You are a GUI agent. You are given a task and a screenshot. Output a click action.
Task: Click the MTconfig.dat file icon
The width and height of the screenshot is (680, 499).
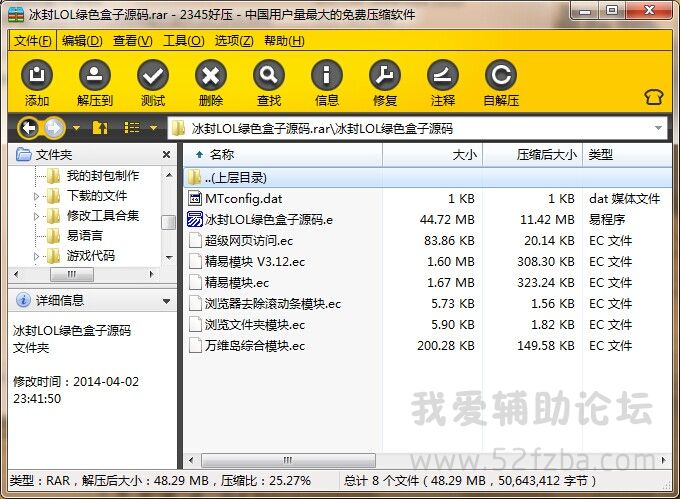coord(195,199)
